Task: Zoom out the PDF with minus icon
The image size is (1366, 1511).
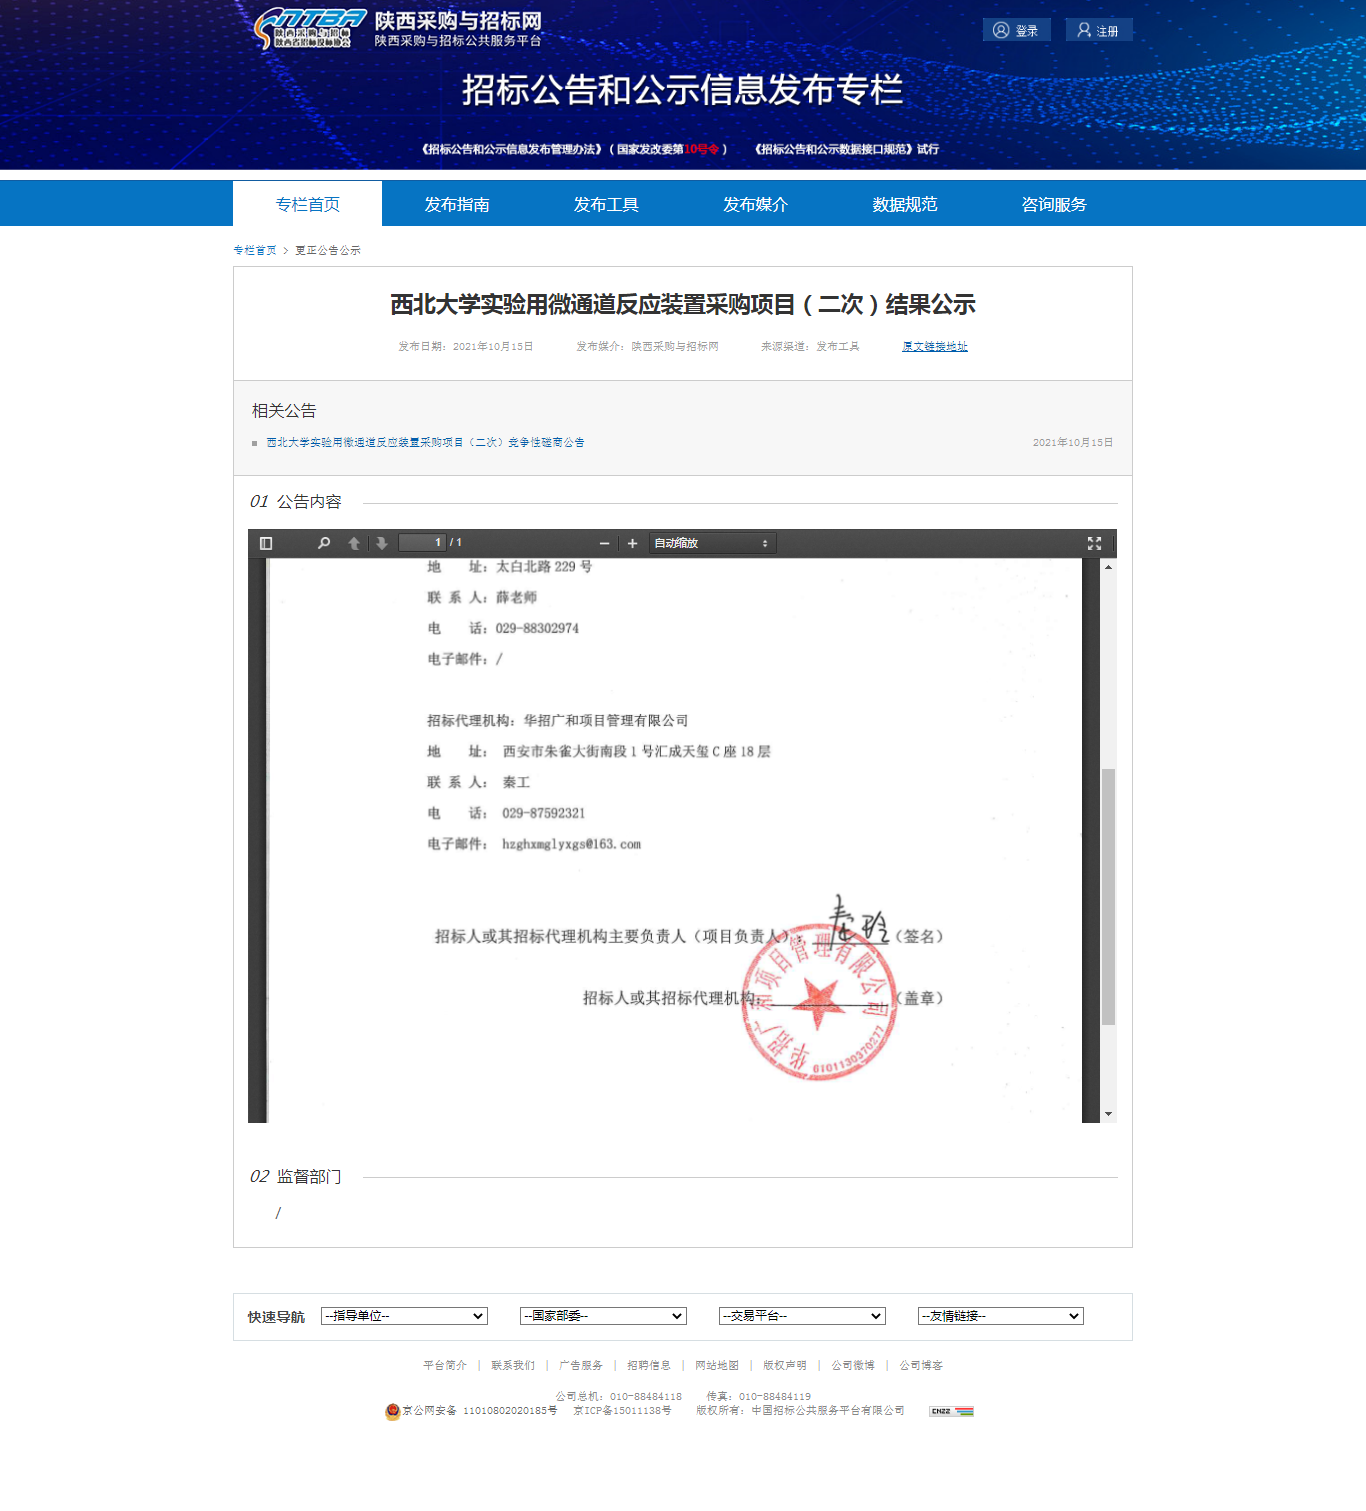Action: point(604,543)
